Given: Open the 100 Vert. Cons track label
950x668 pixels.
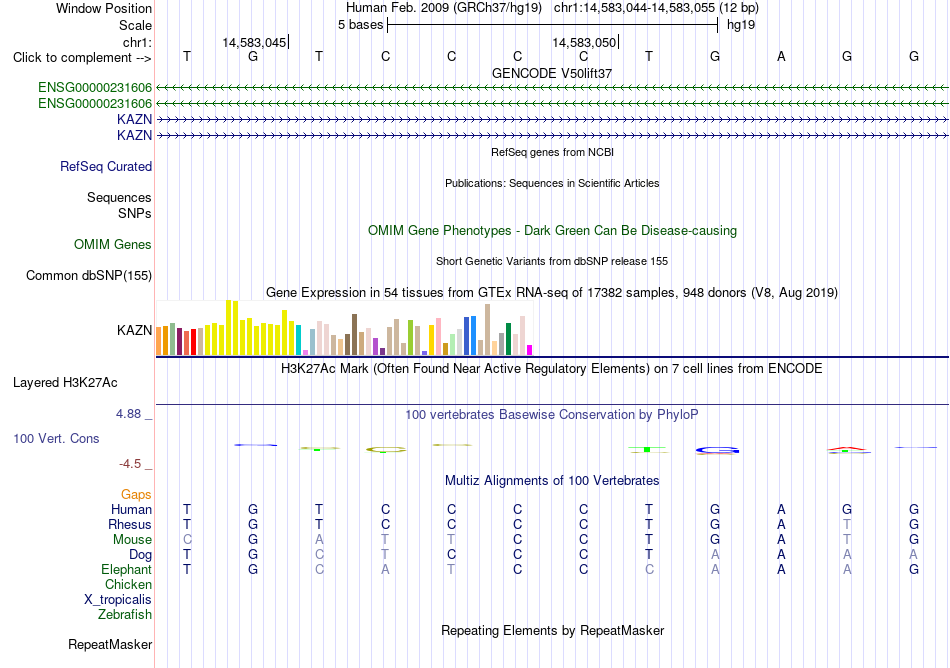Looking at the screenshot, I should (x=56, y=438).
